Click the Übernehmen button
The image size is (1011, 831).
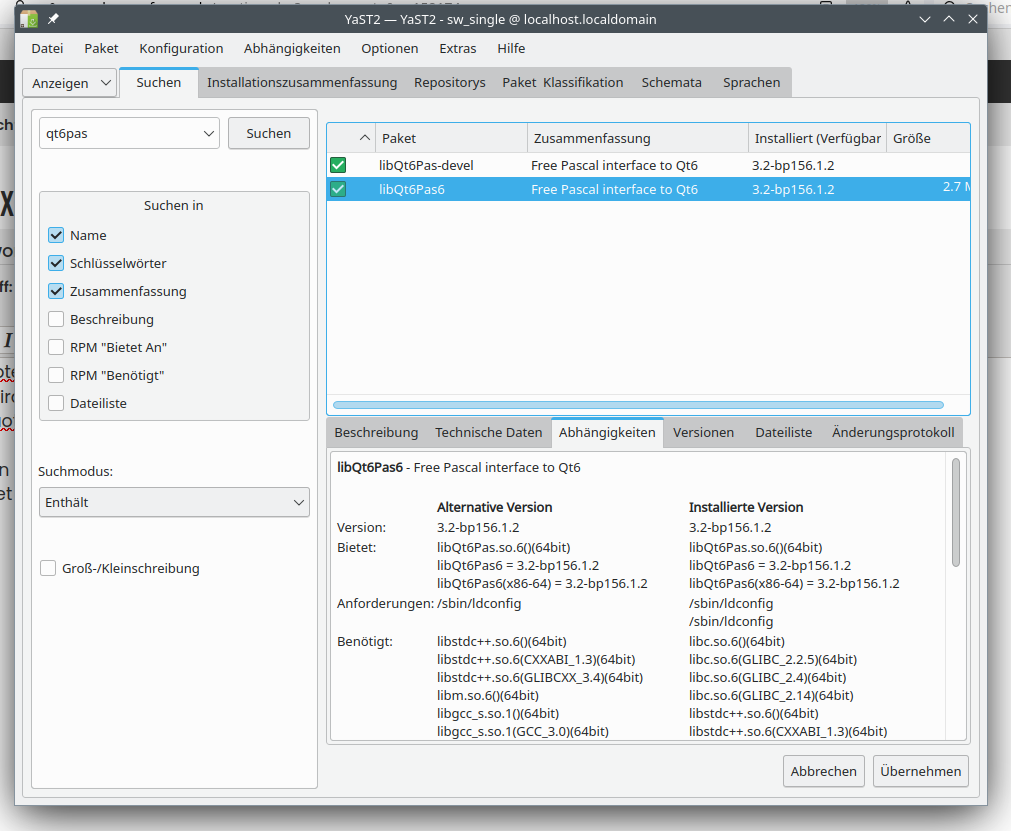coord(921,771)
